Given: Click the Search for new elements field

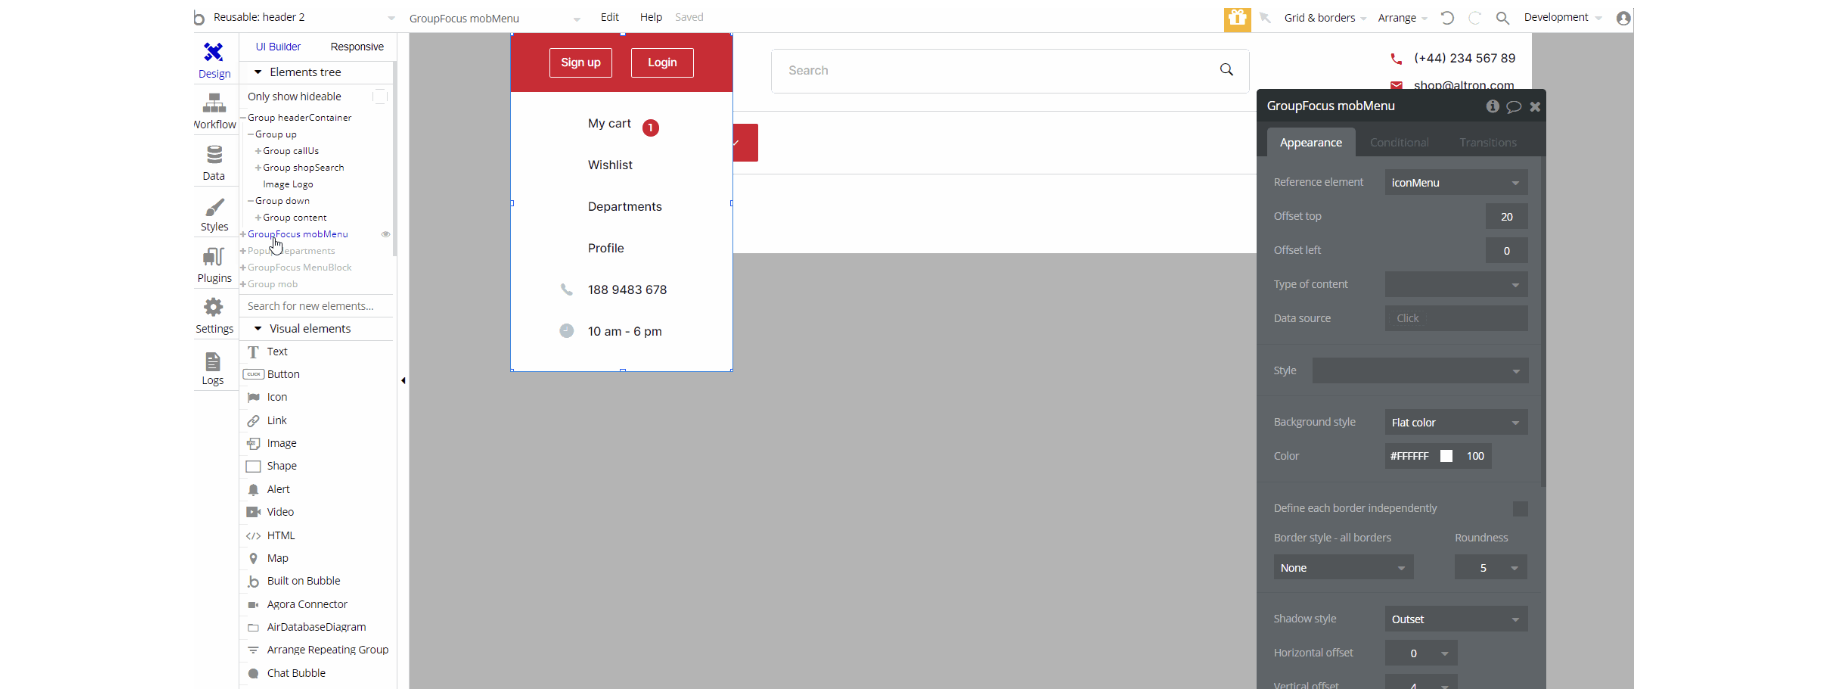Looking at the screenshot, I should point(317,306).
